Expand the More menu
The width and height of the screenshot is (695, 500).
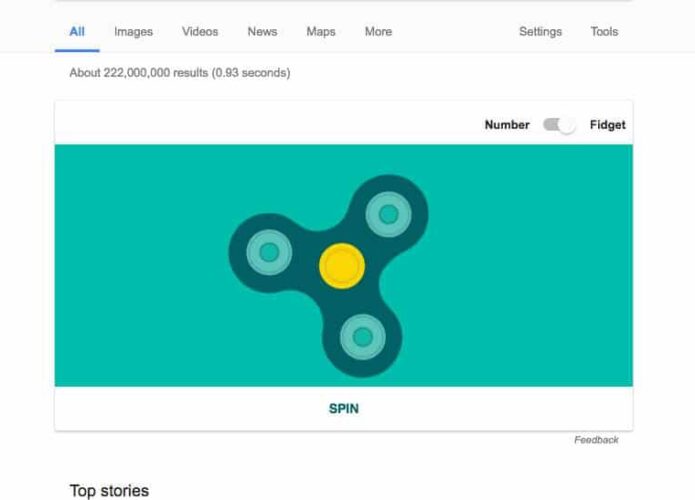pos(379,32)
